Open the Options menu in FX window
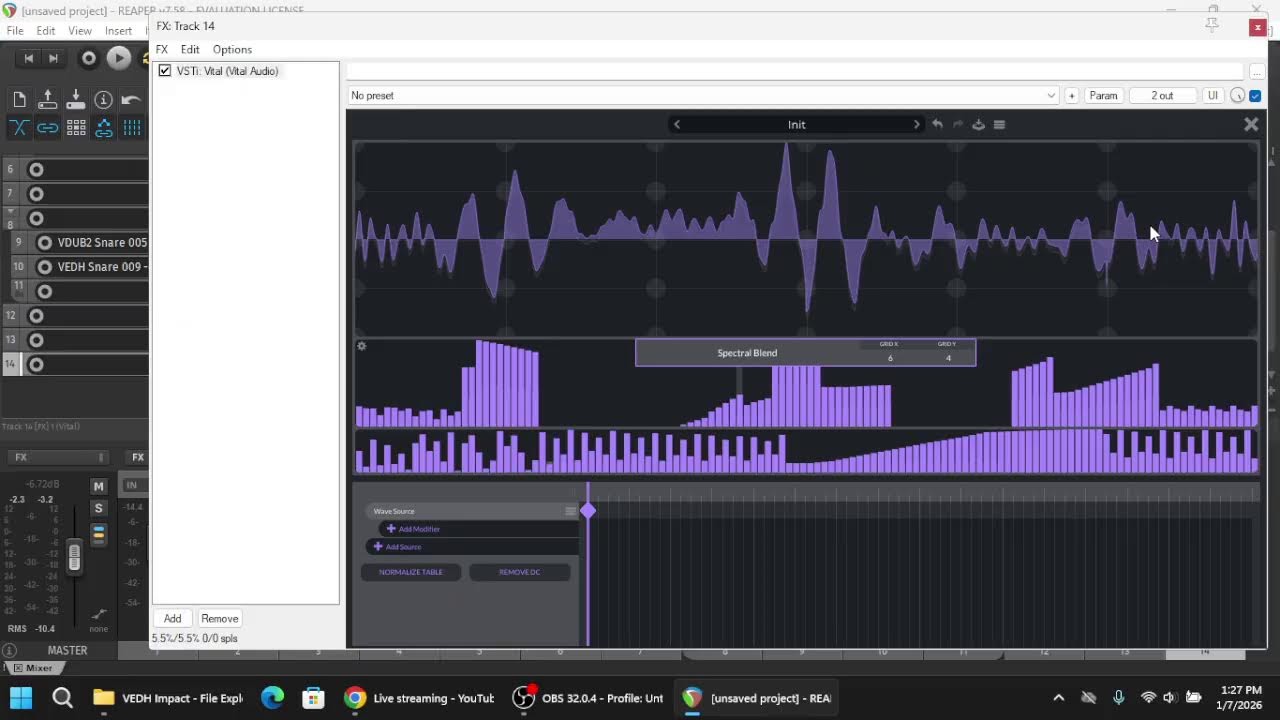This screenshot has height=720, width=1280. (232, 49)
